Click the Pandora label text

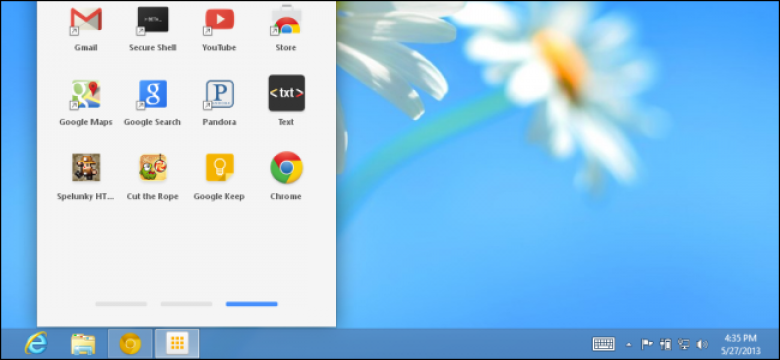tap(219, 122)
